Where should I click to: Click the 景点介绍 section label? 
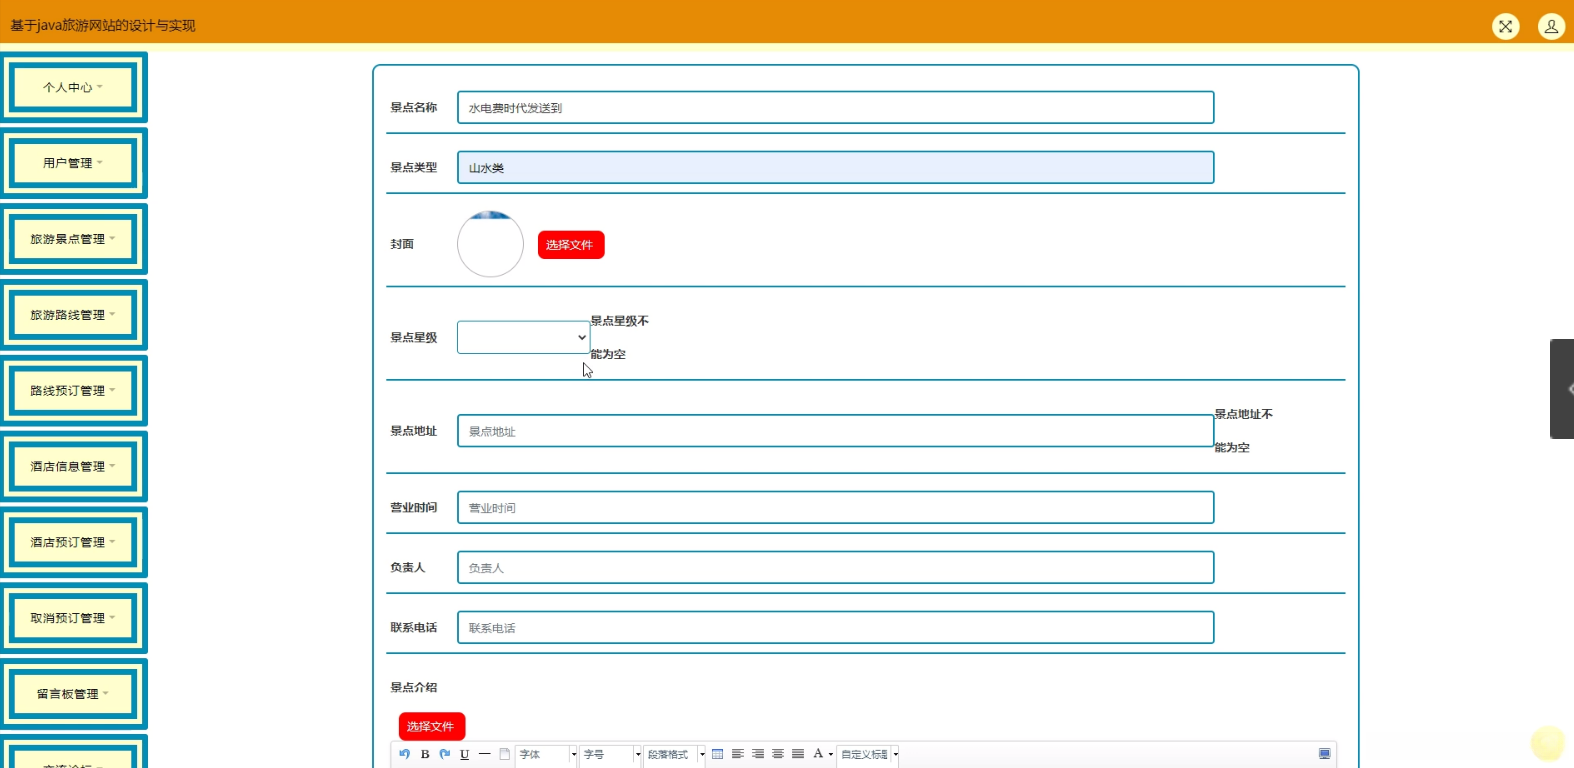coord(414,688)
